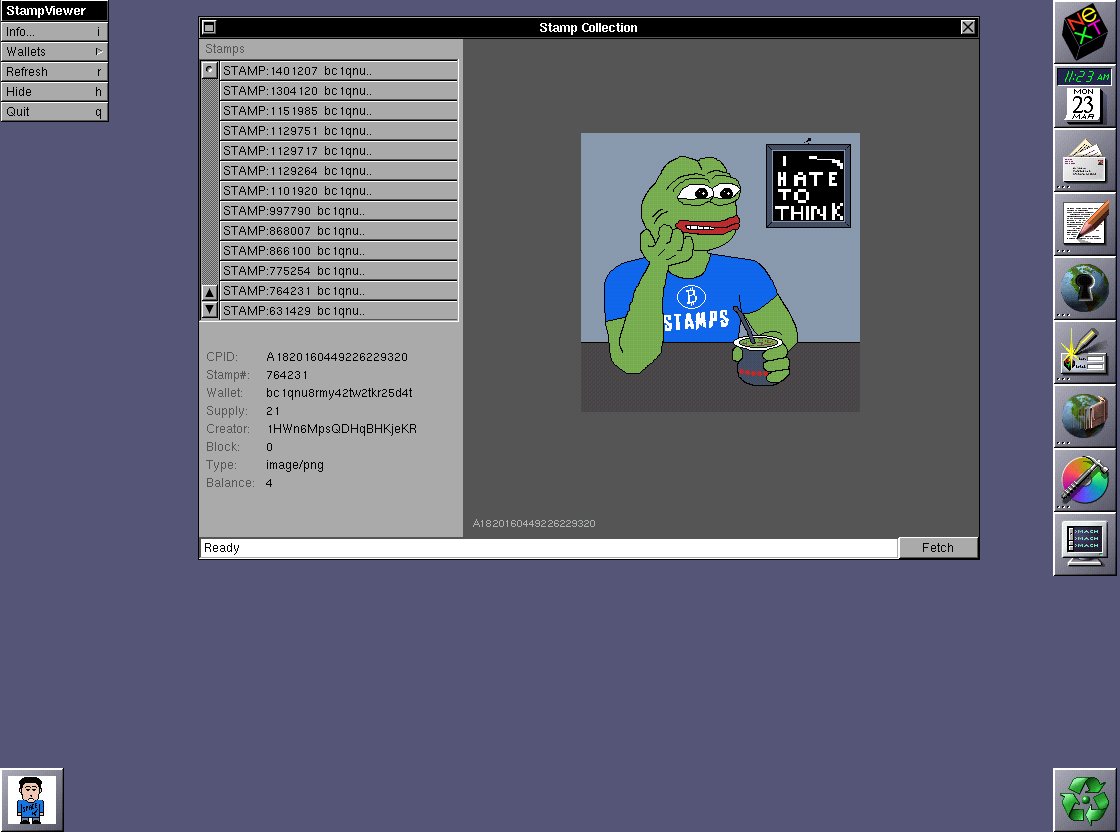Click the Wallet address bc1qnu8rmy42tw2tkr25d4t
1120x832 pixels.
coord(339,393)
